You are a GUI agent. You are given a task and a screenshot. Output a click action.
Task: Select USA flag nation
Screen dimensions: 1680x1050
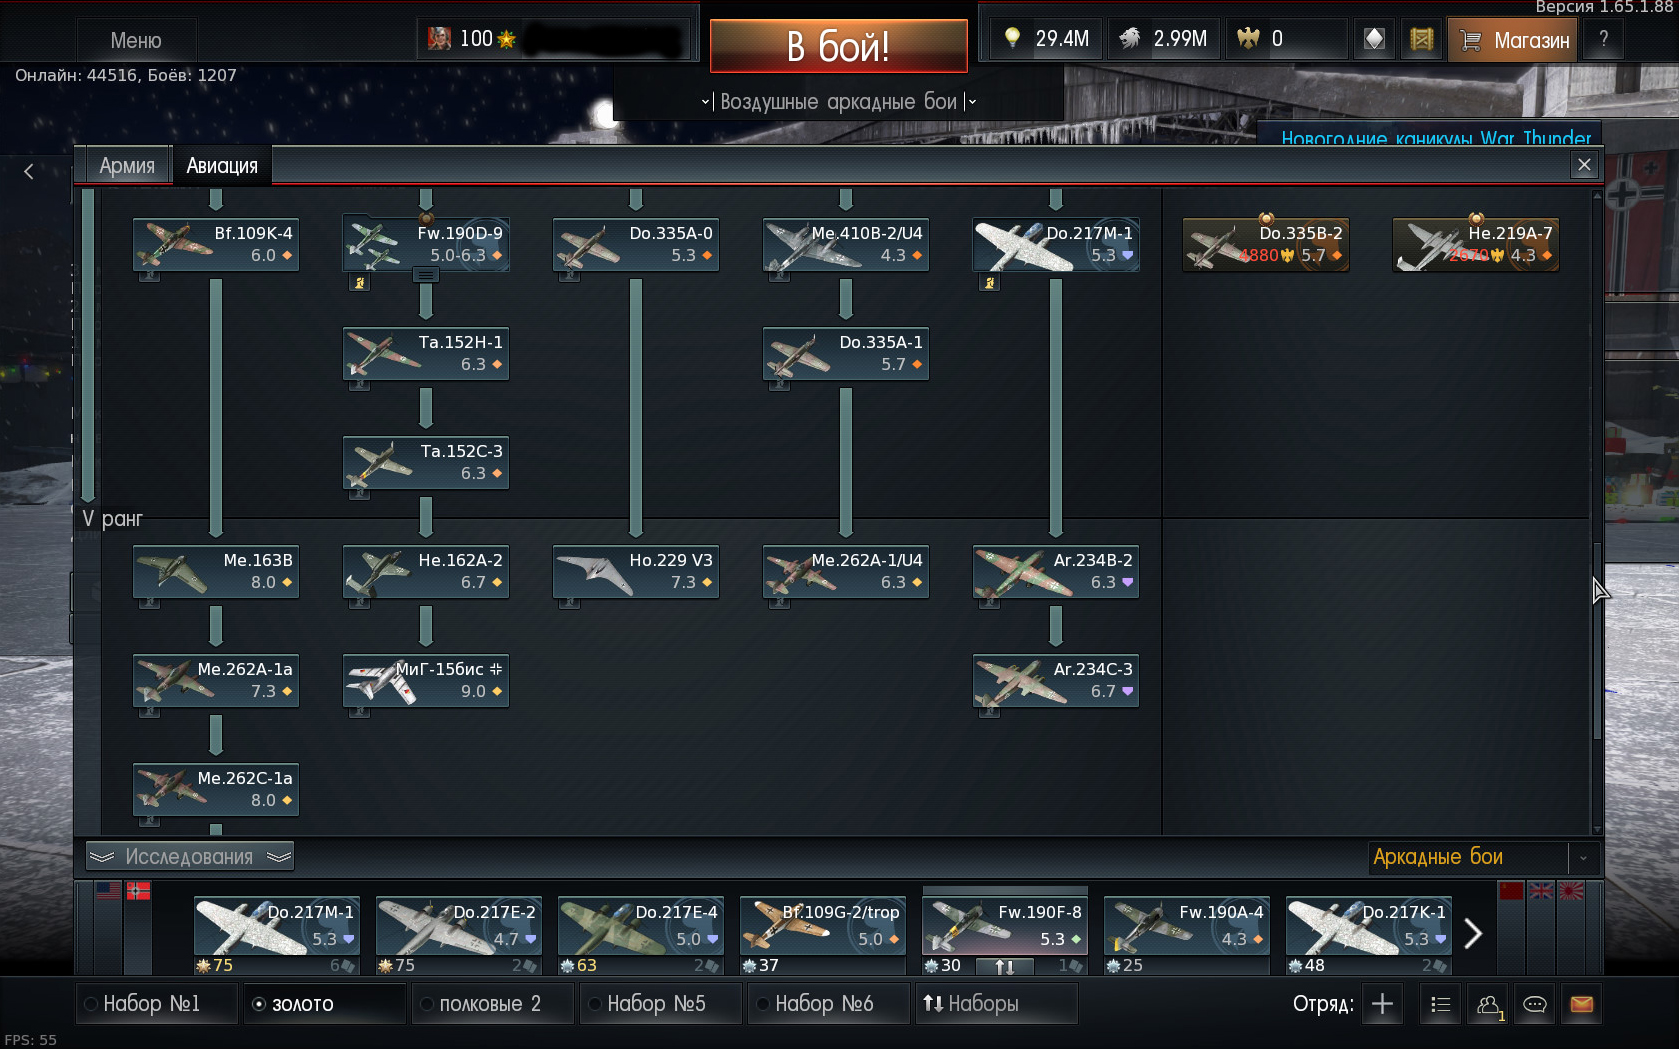tap(108, 890)
